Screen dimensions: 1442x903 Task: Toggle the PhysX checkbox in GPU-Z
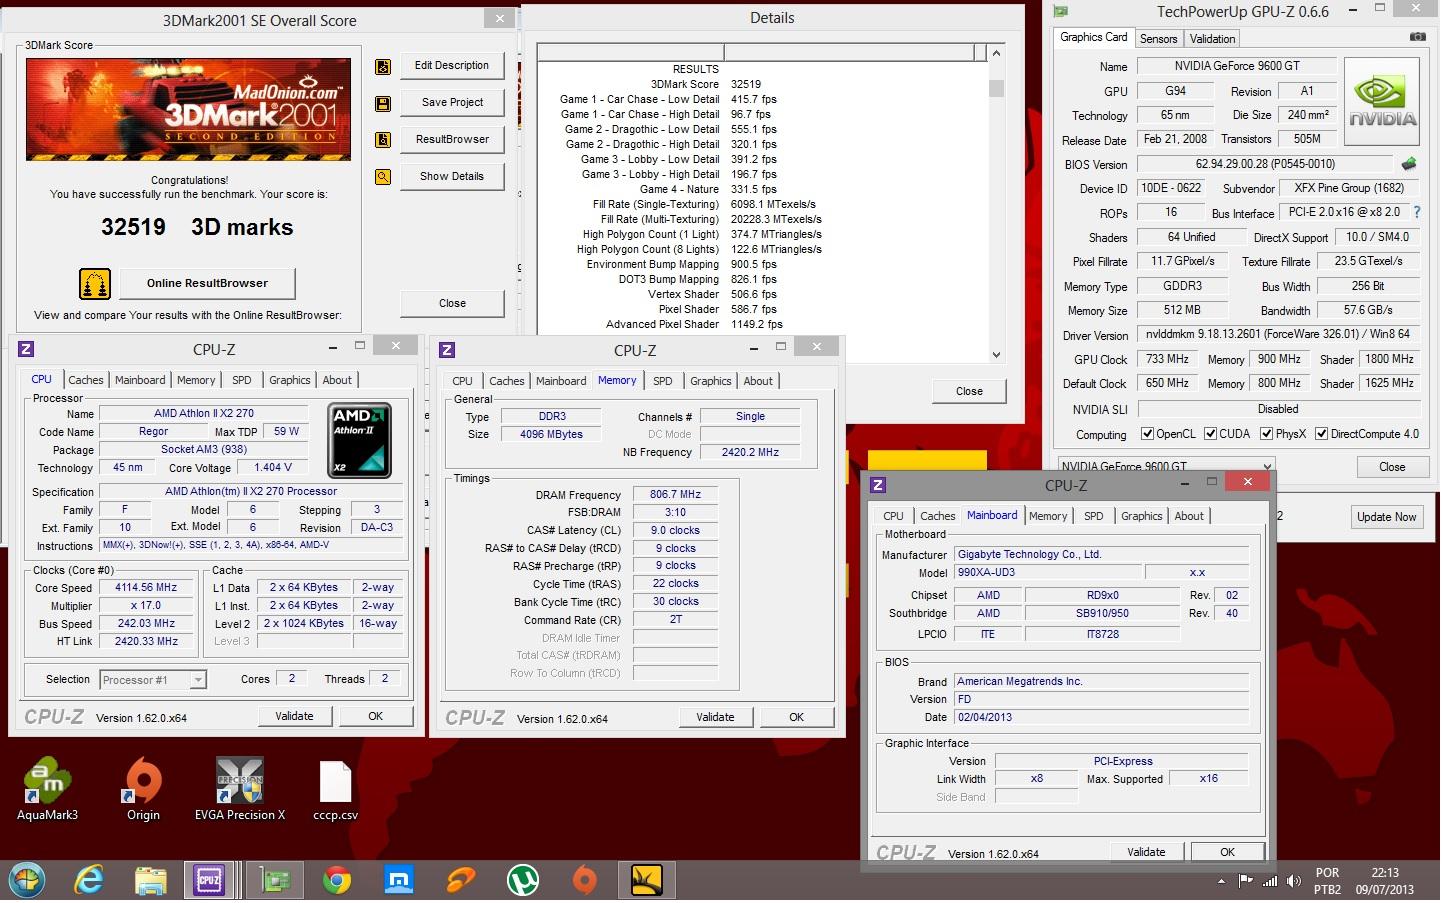tap(1266, 435)
